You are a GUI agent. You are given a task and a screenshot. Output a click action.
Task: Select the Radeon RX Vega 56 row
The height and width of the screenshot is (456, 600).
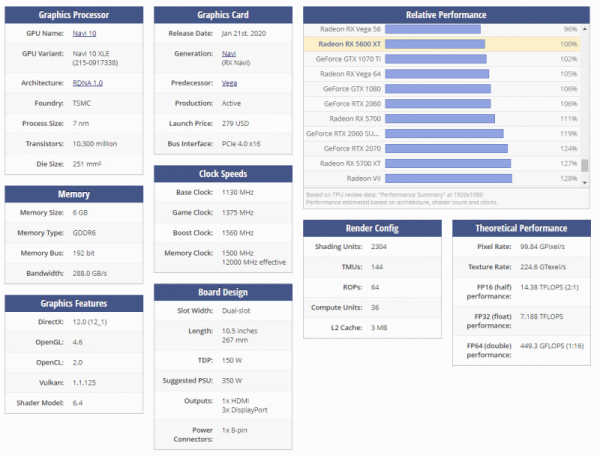point(442,29)
